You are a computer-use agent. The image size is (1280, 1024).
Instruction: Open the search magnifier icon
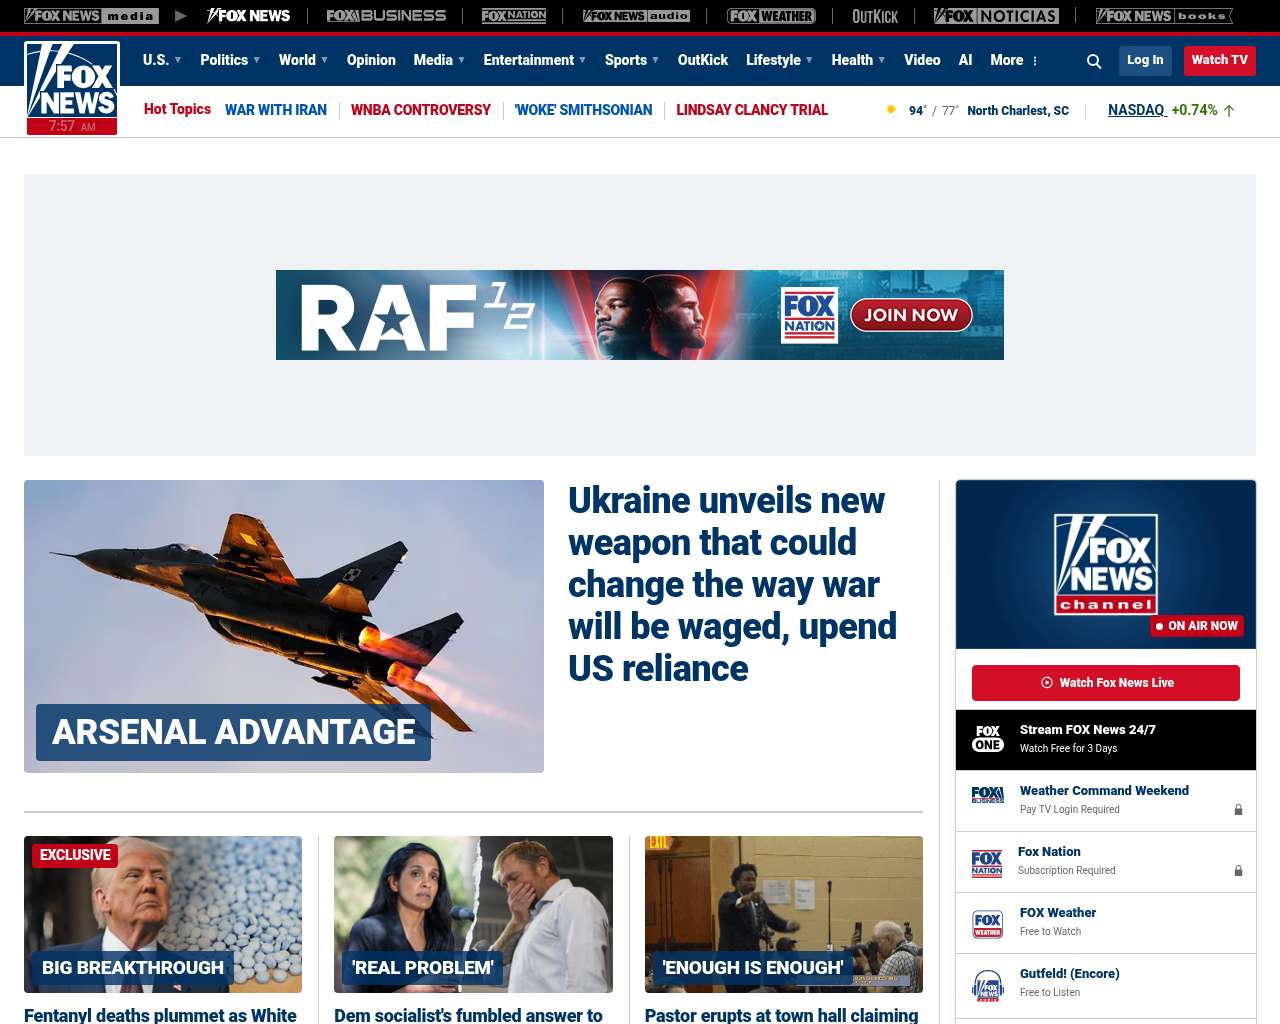(1094, 62)
